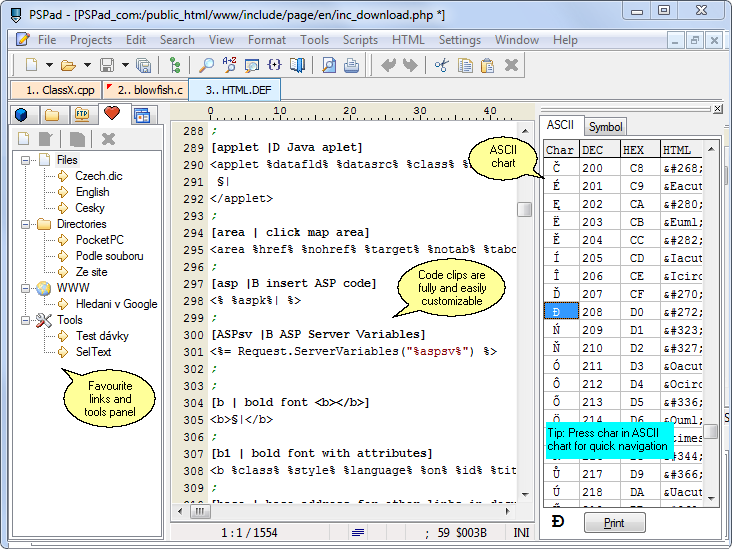
Task: Click the Find magnifier icon
Action: click(206, 65)
